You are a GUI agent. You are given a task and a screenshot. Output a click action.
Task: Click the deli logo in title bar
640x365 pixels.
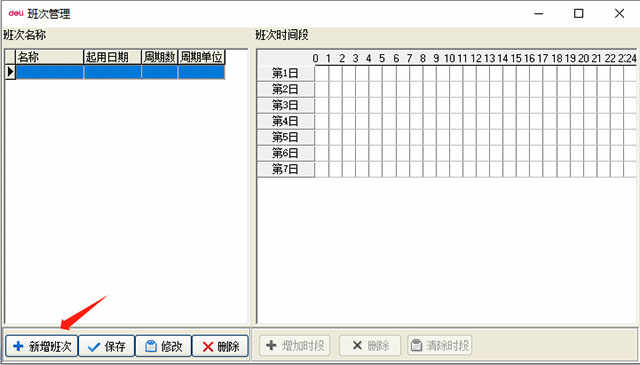click(x=16, y=13)
